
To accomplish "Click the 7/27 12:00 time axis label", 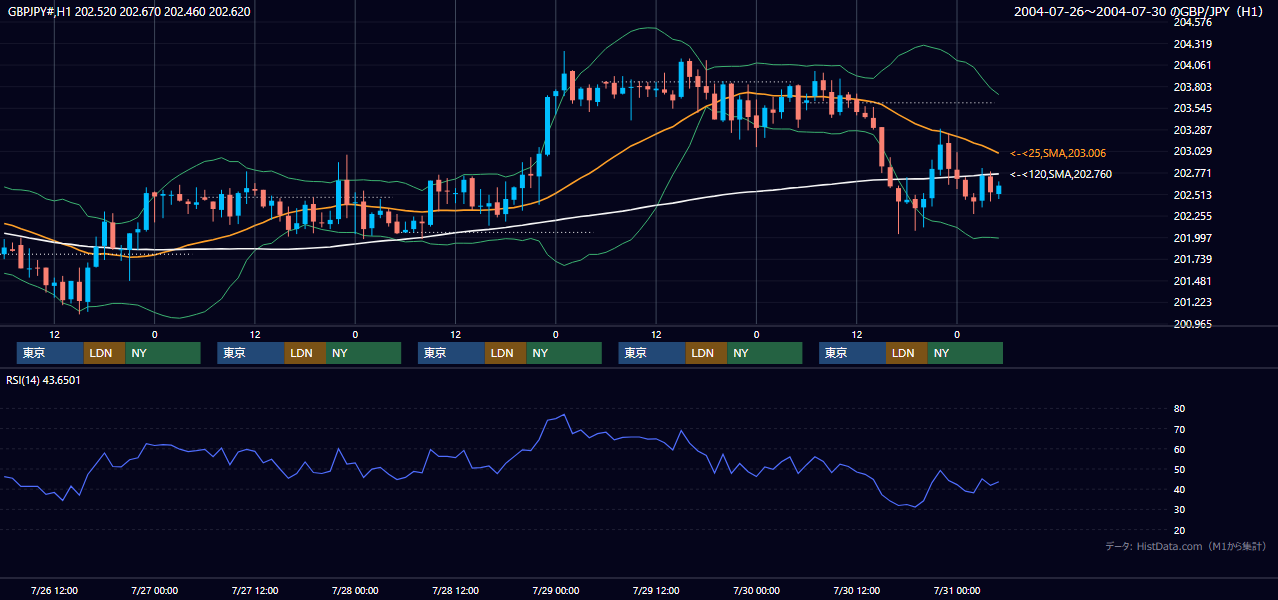I will click(255, 590).
